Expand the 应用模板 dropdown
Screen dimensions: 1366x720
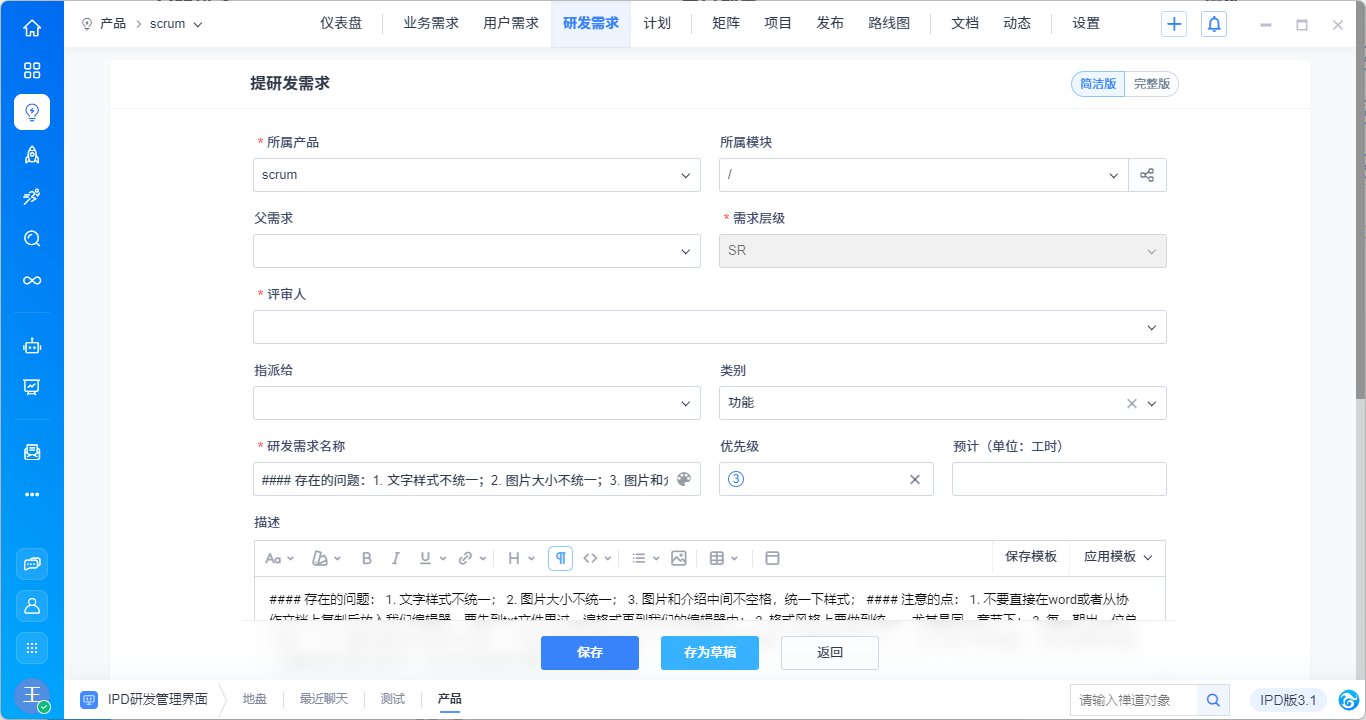tap(1118, 557)
